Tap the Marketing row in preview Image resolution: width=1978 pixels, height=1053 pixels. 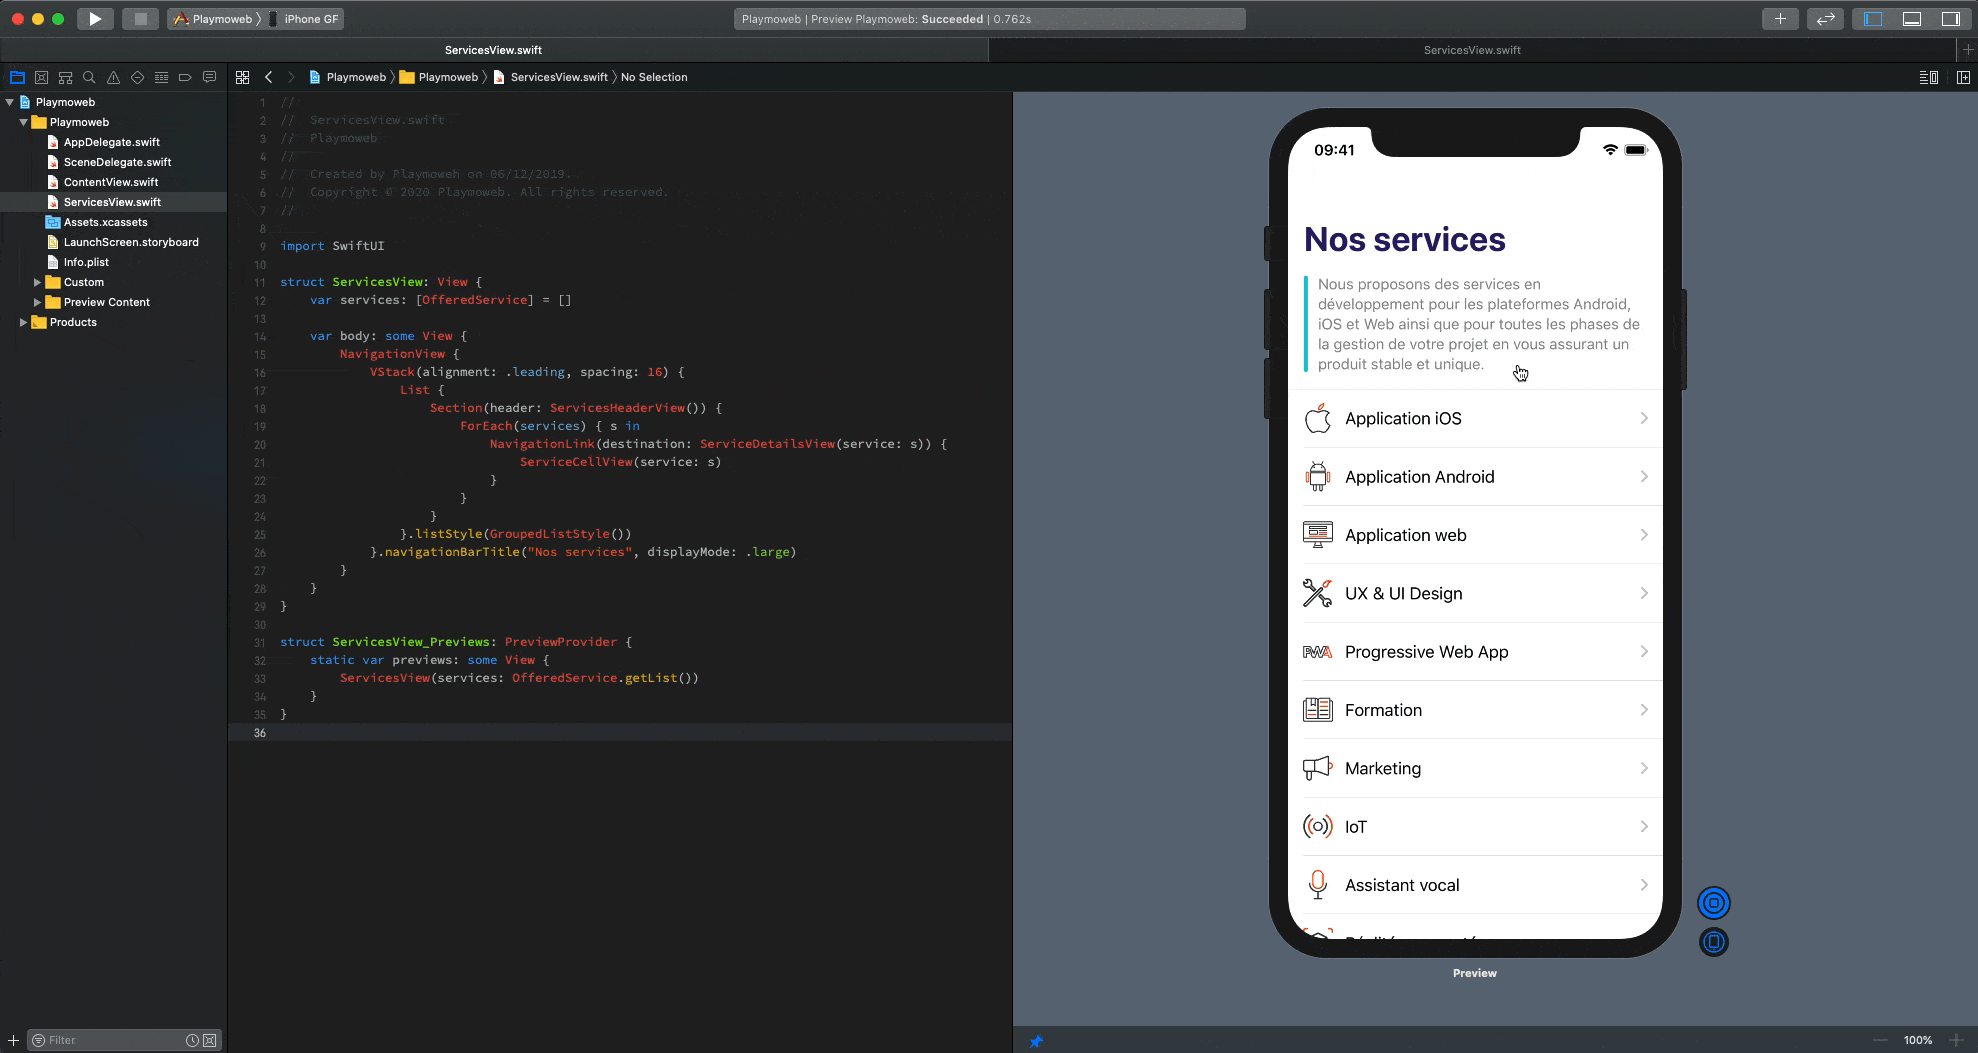[1475, 768]
